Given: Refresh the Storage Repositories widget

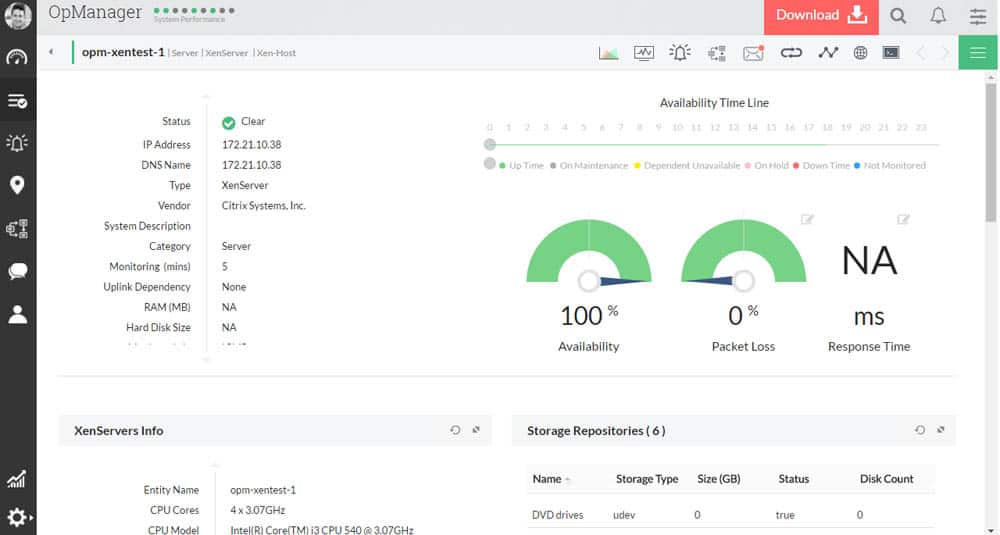Looking at the screenshot, I should coord(920,430).
